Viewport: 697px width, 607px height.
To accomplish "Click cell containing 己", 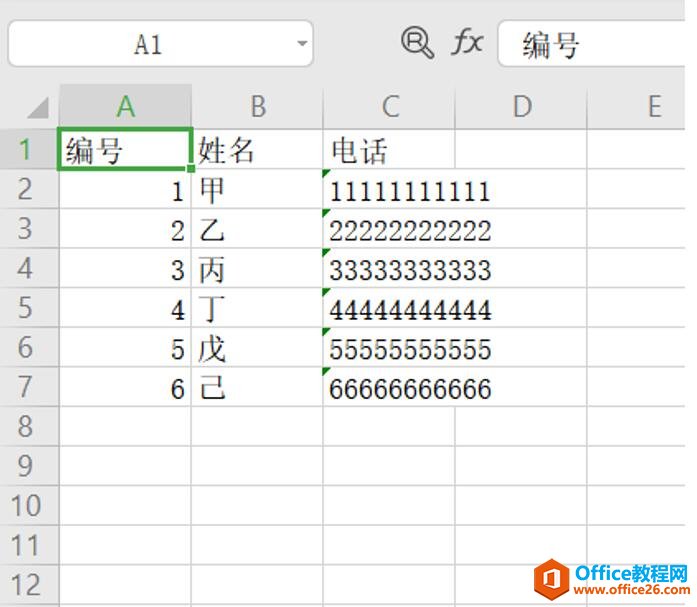I will click(x=257, y=386).
